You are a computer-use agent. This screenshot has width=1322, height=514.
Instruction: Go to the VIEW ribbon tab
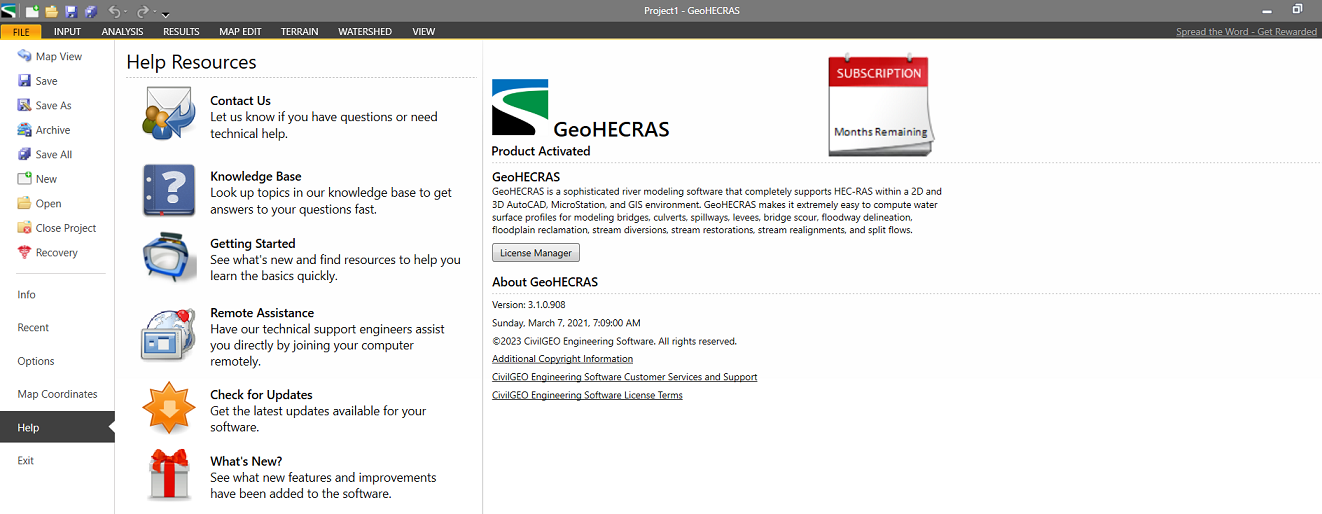pyautogui.click(x=424, y=31)
